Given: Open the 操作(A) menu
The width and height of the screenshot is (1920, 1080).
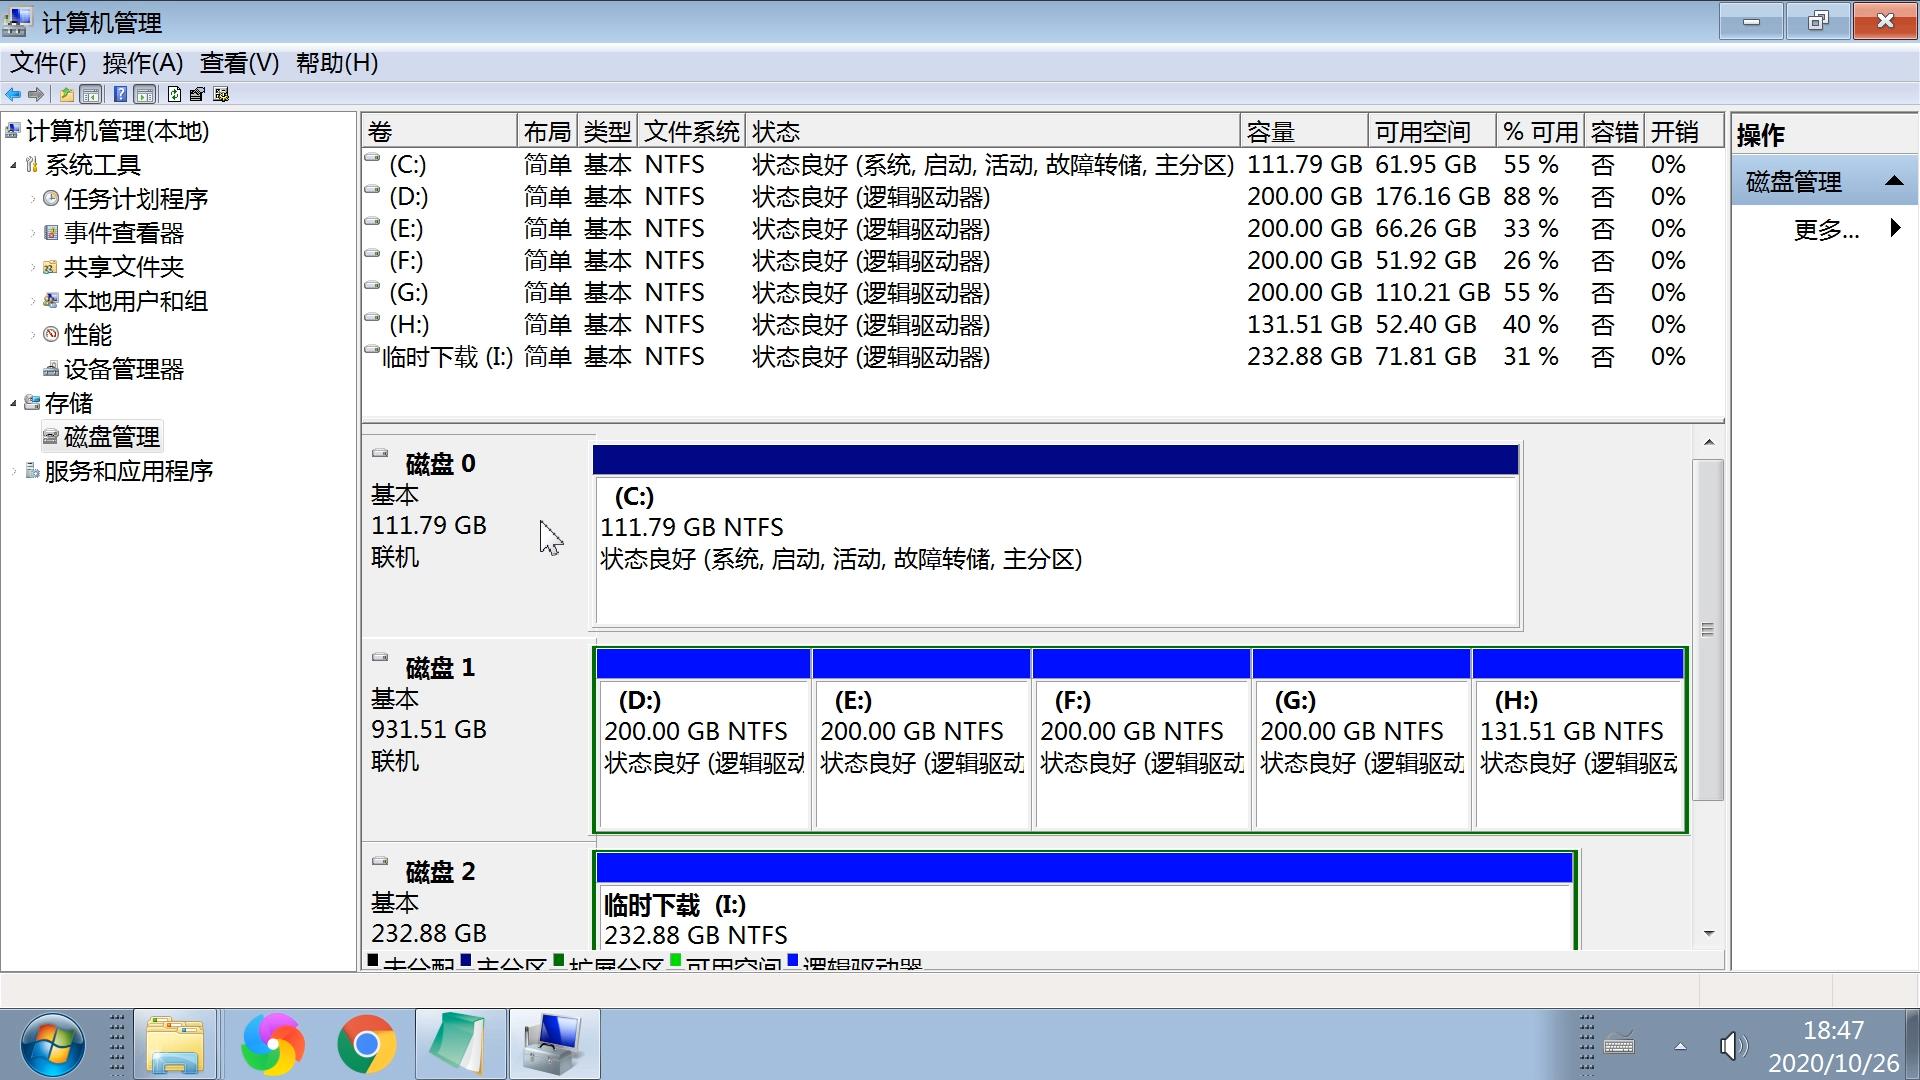Looking at the screenshot, I should pyautogui.click(x=142, y=63).
